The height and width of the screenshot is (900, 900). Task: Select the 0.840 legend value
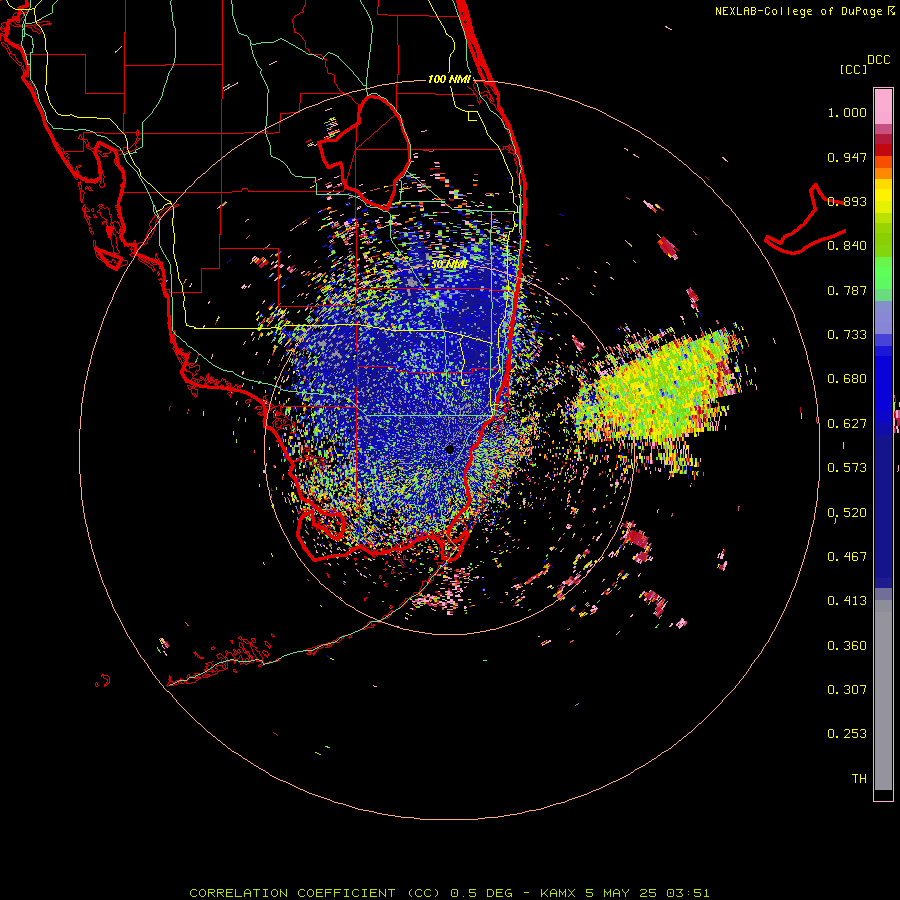tap(847, 246)
